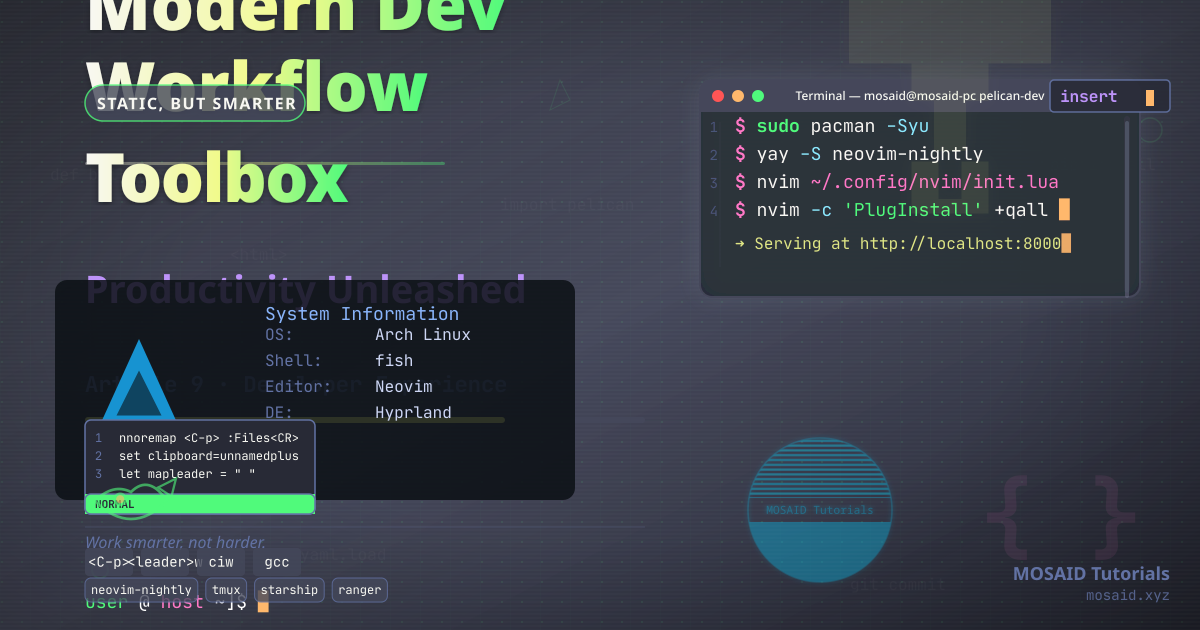Click the Toolbox title word

point(217,178)
